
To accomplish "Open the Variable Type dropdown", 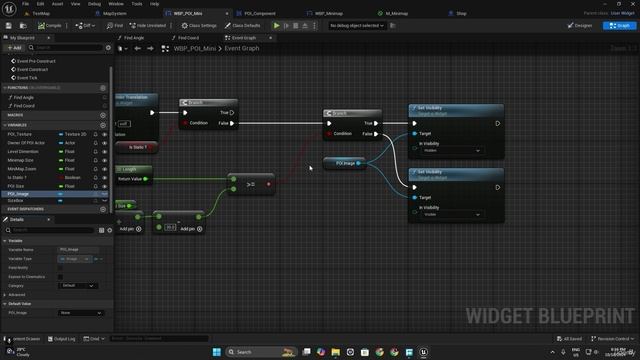I will point(75,259).
